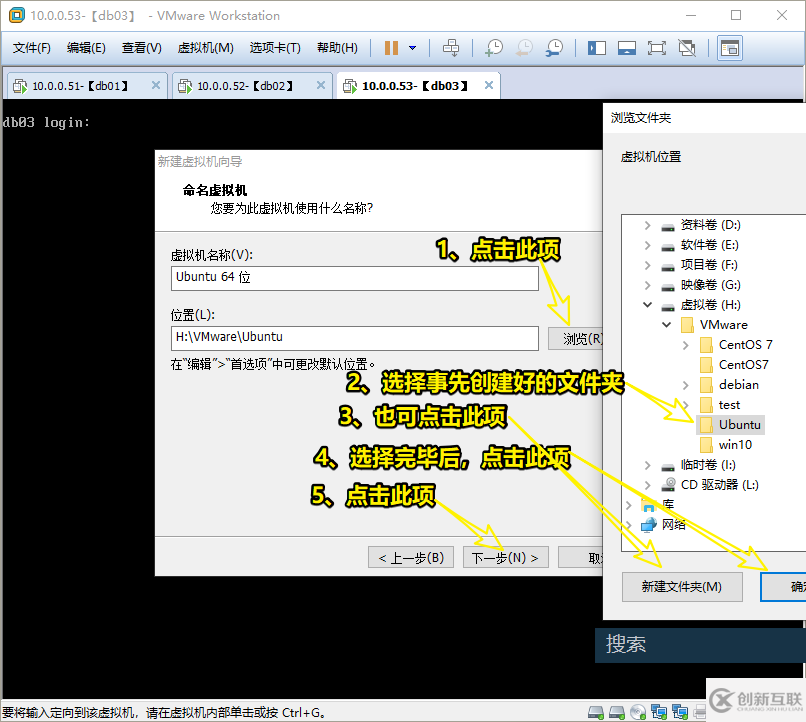Click the < 上一步(B) button
Viewport: 806px width, 722px height.
click(411, 558)
